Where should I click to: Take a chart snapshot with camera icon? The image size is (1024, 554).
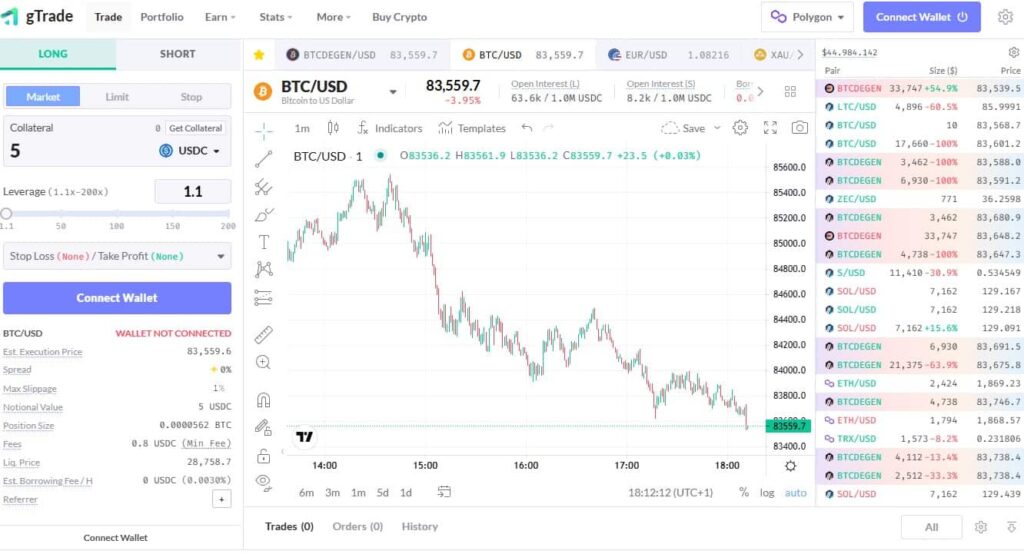799,128
